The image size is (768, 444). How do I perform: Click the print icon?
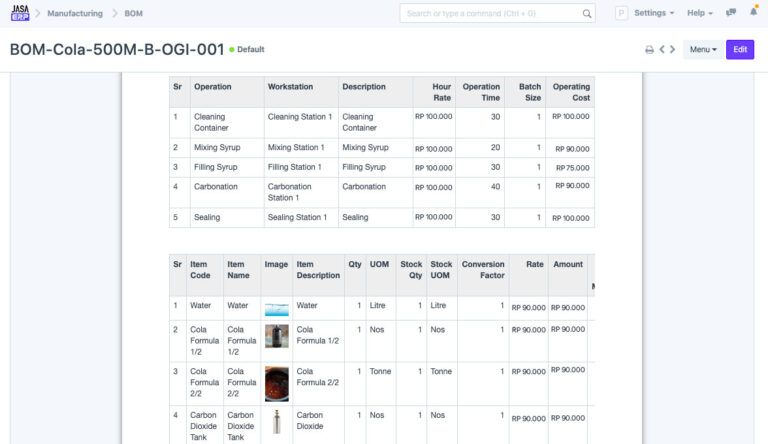pyautogui.click(x=649, y=49)
